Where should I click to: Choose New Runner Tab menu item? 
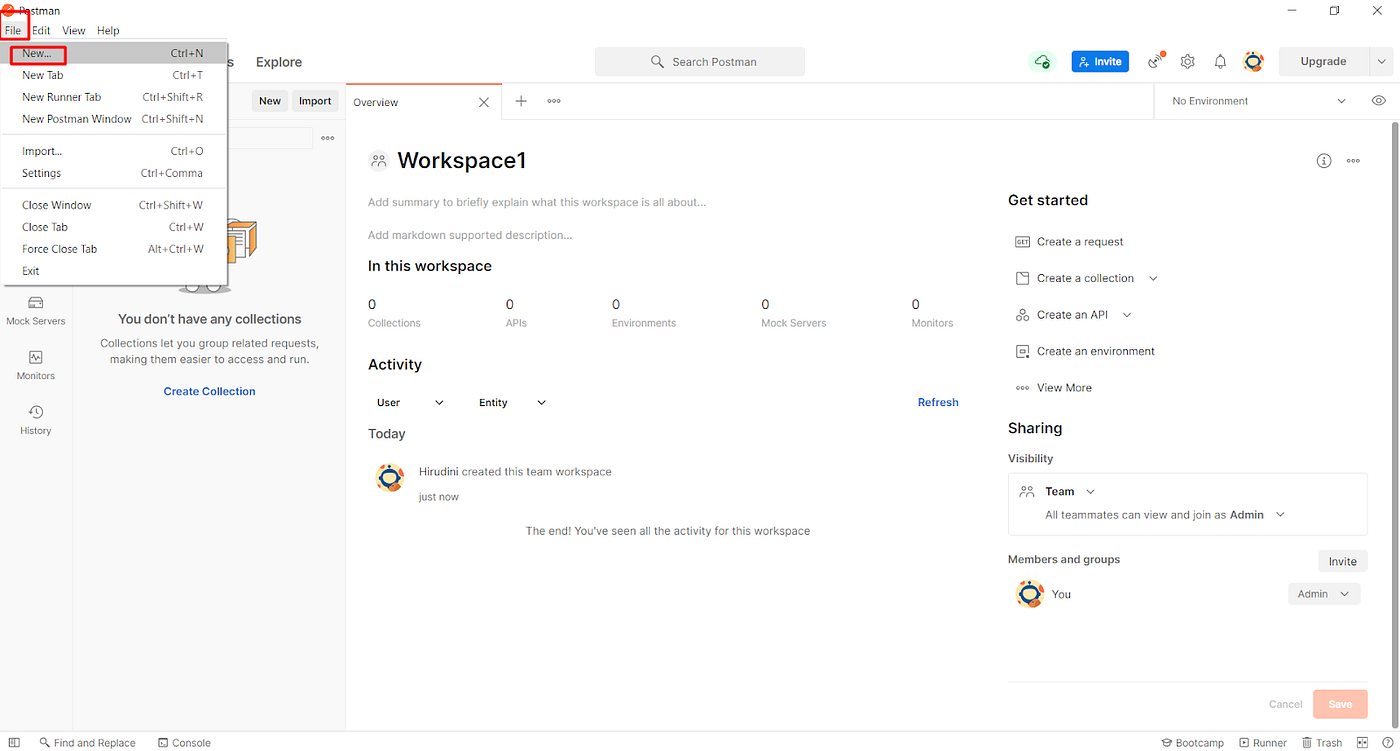coord(114,97)
